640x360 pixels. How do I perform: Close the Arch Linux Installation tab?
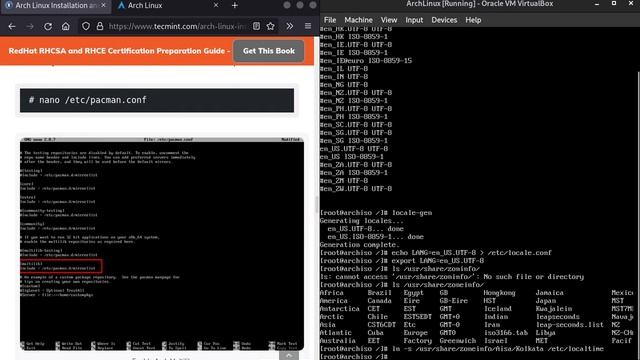[x=103, y=5]
